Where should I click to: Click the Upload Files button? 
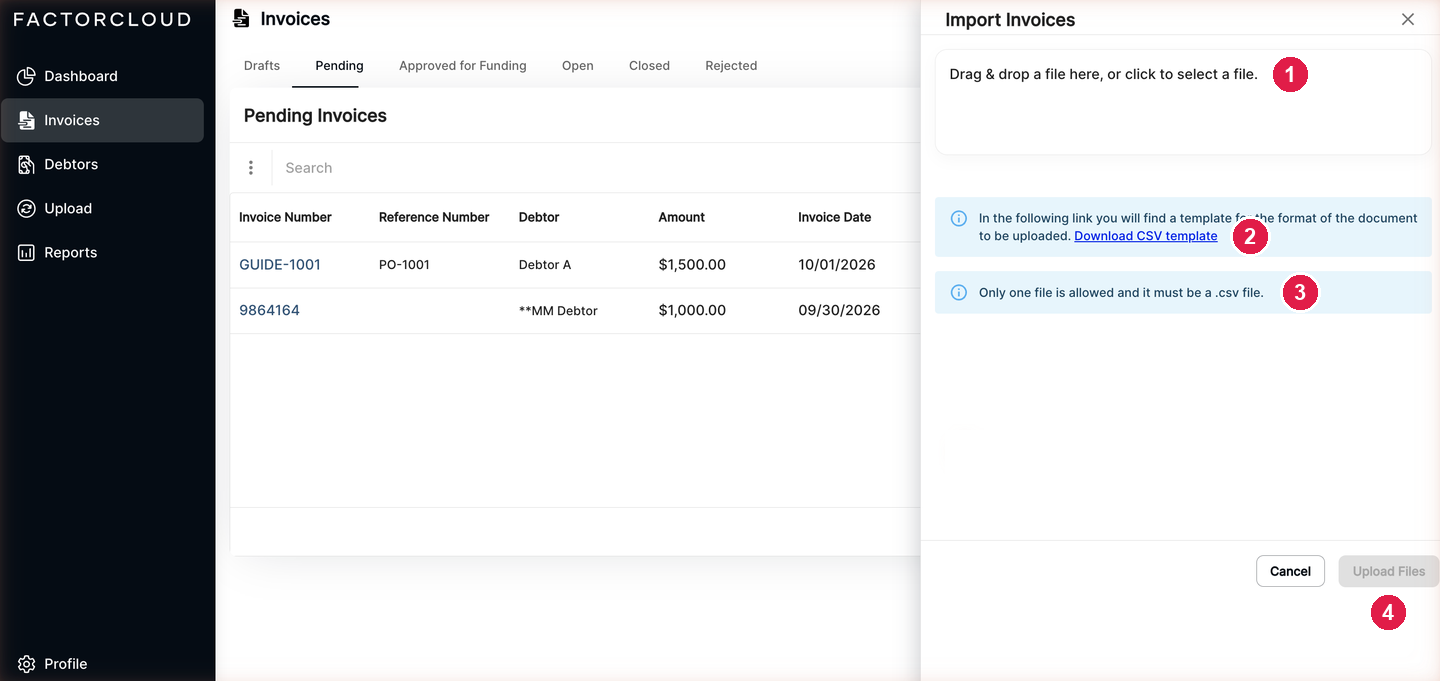(1389, 571)
